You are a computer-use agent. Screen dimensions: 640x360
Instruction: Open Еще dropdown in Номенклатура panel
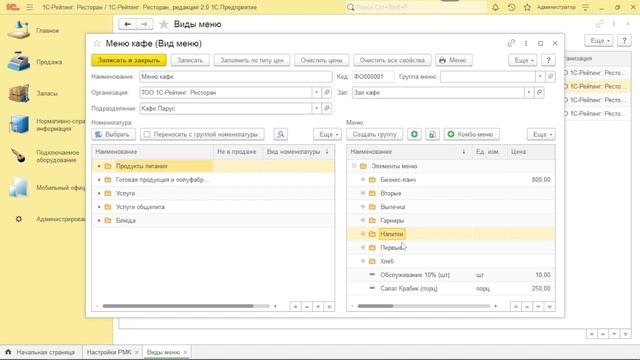click(x=327, y=134)
